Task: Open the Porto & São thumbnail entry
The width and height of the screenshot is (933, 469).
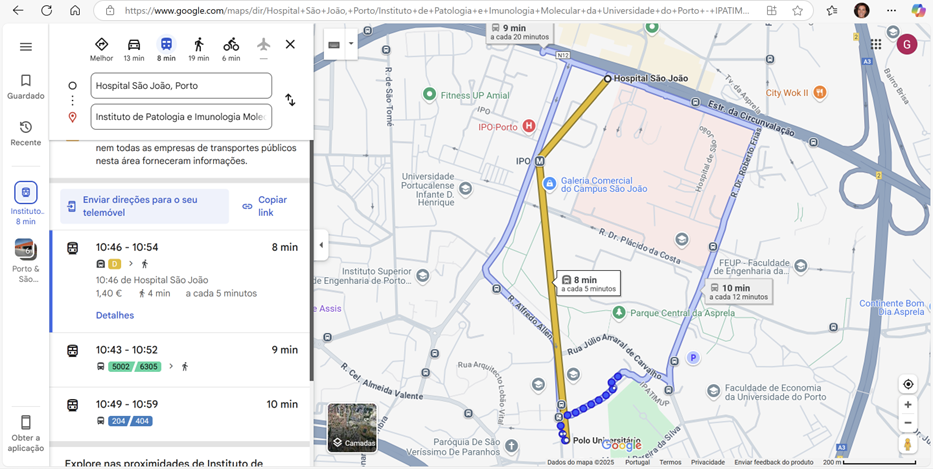Action: (26, 261)
